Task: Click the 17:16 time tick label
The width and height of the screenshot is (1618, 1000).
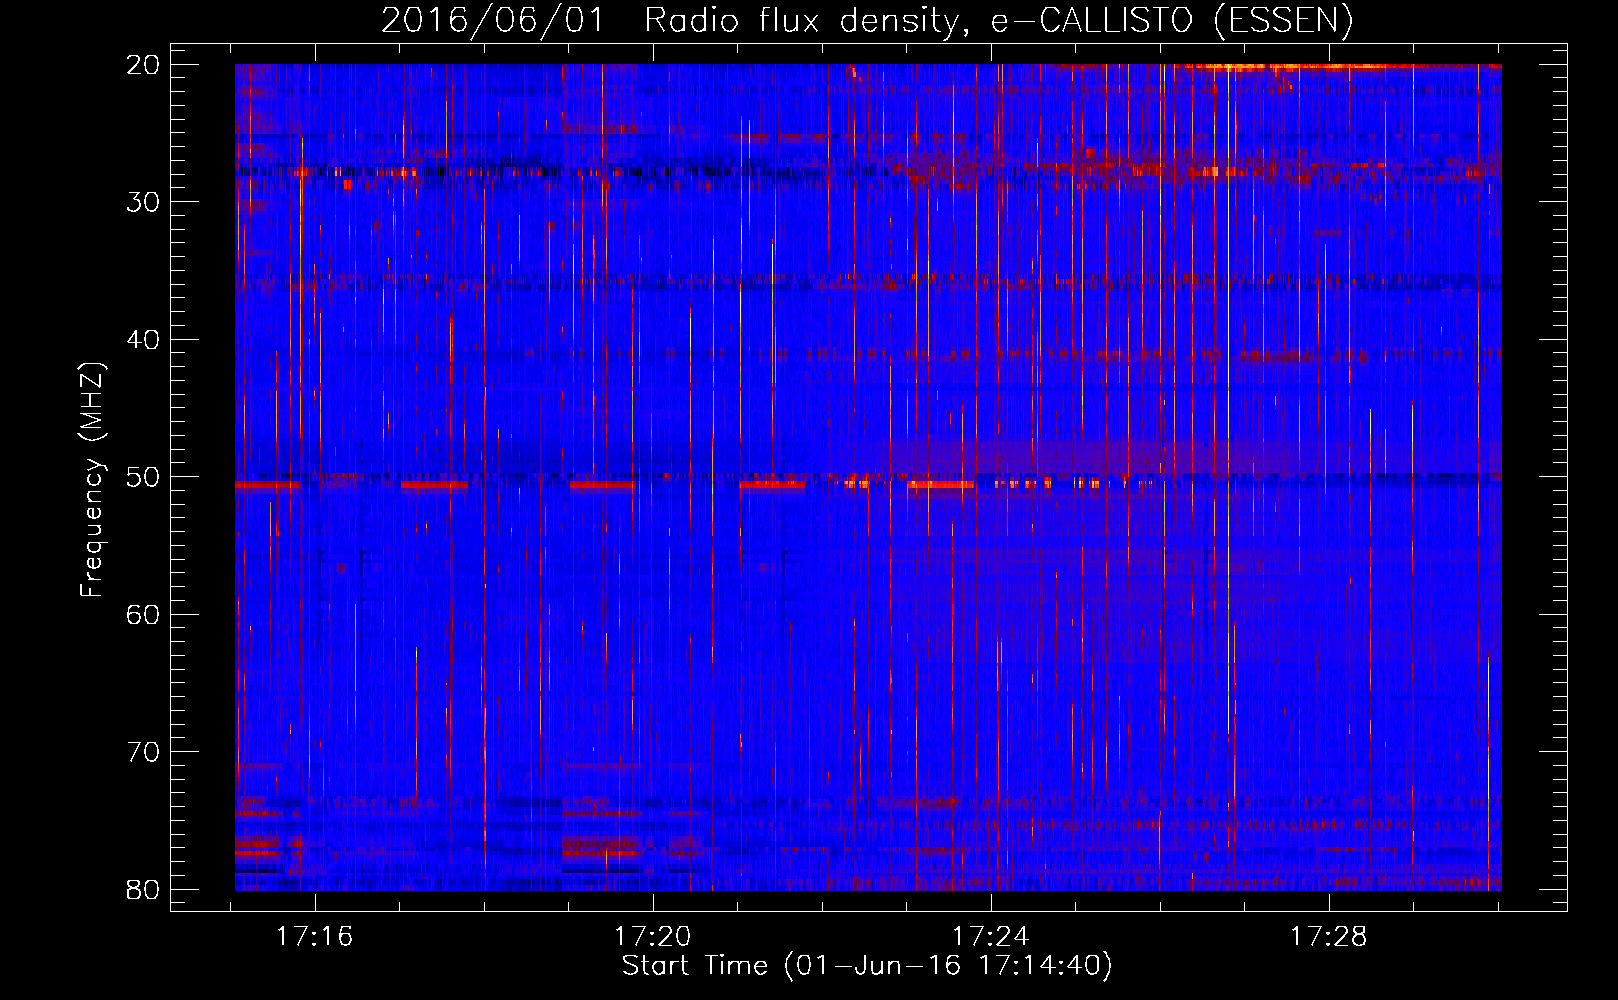Action: coord(315,937)
